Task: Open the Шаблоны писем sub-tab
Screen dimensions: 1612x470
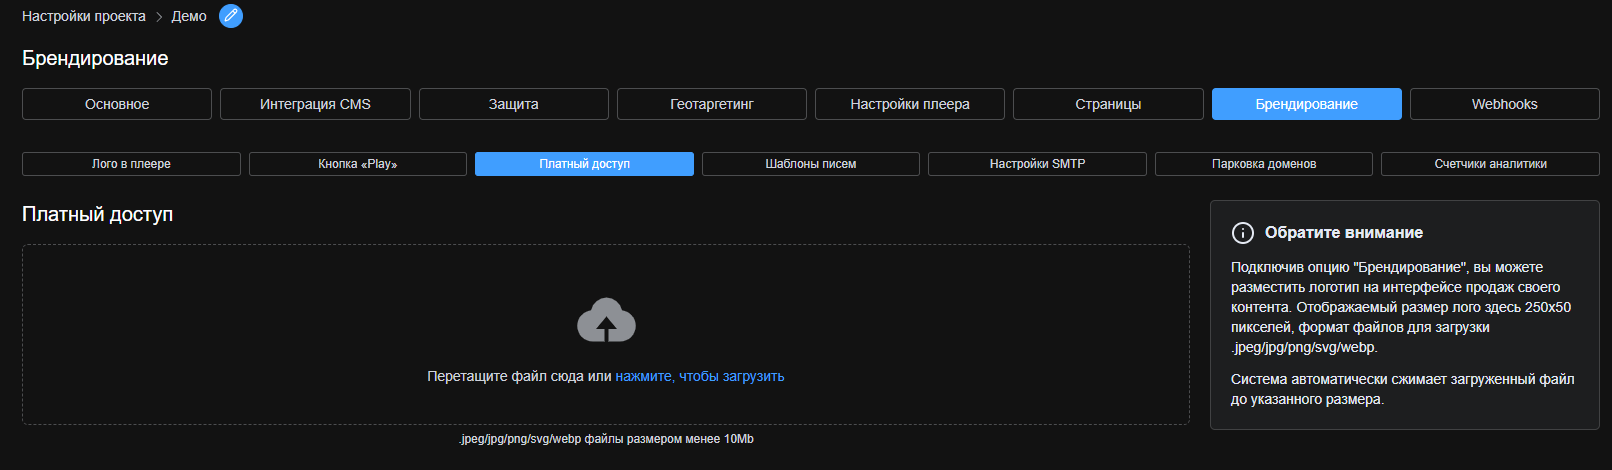Action: click(811, 164)
